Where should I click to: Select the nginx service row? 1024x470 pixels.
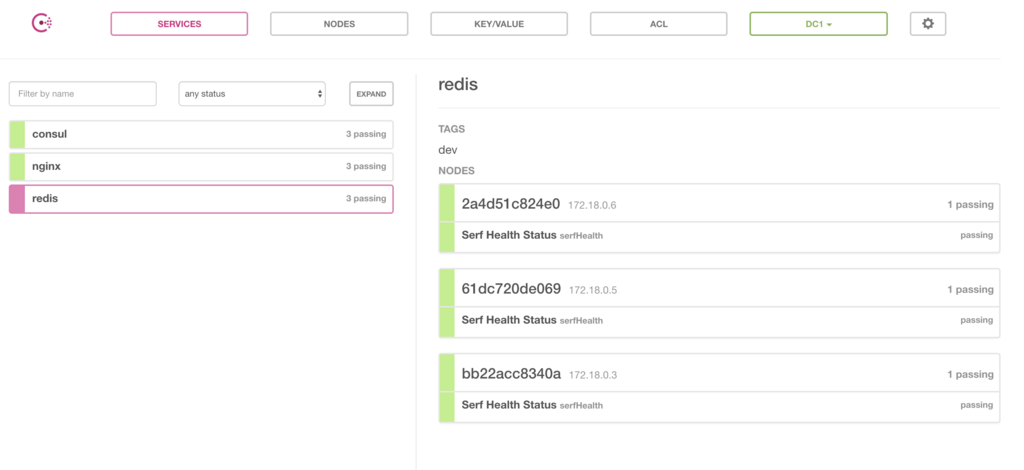201,166
